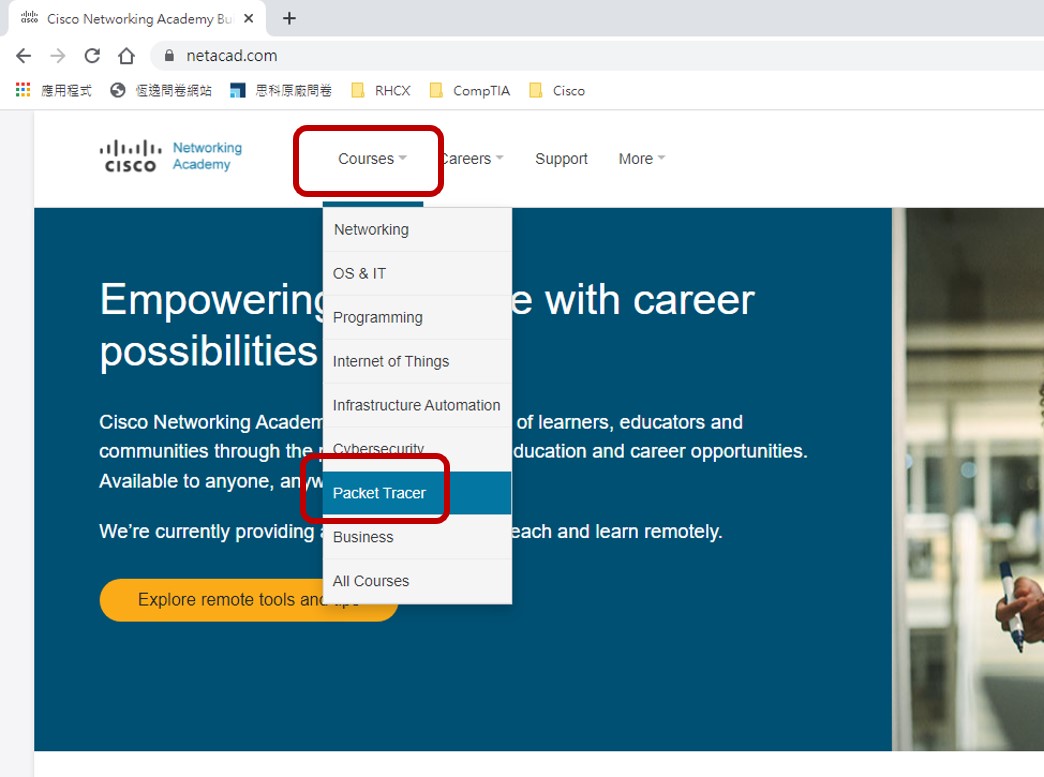Click the browser Forward arrow
The width and height of the screenshot is (1044, 777).
(58, 56)
